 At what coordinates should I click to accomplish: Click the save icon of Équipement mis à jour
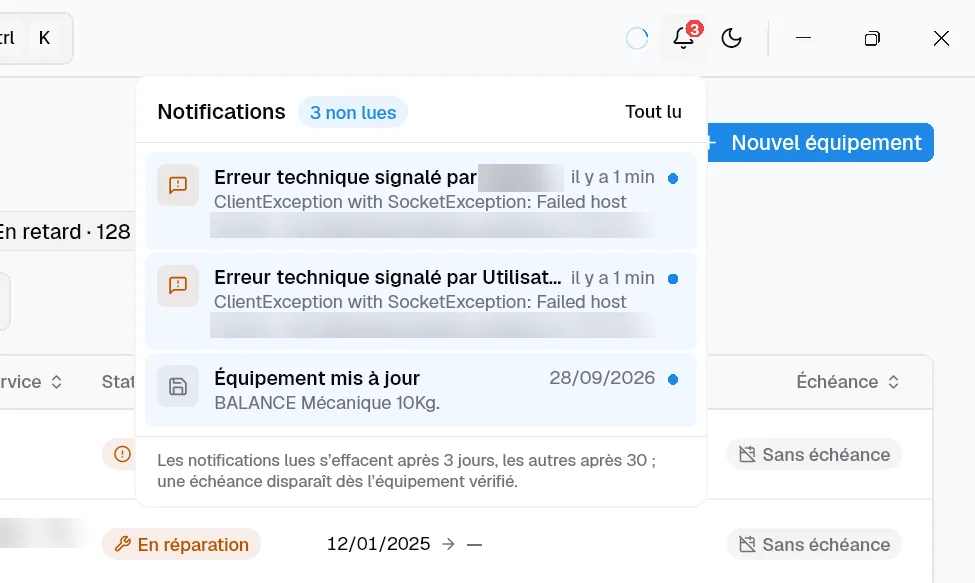pos(178,386)
